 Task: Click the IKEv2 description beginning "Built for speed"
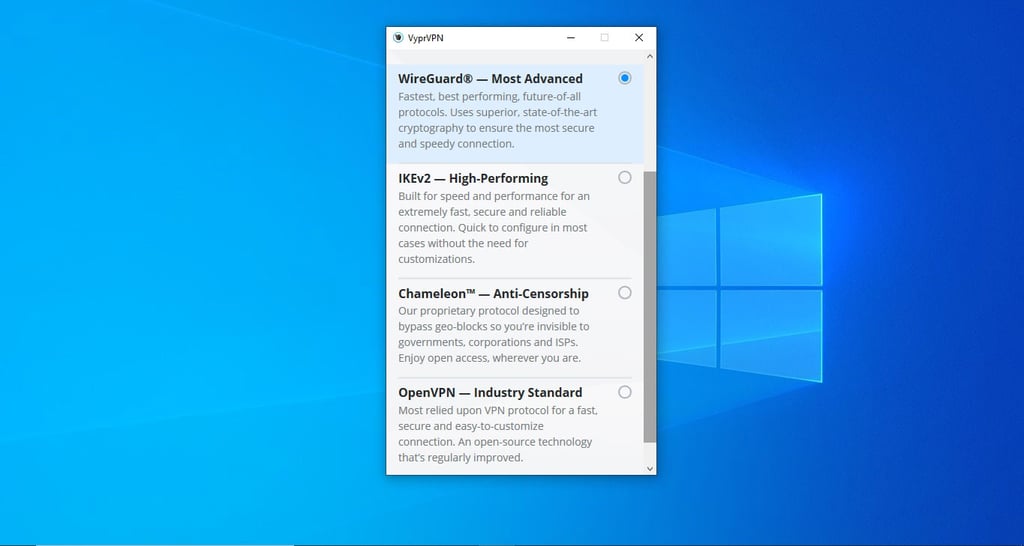(494, 227)
